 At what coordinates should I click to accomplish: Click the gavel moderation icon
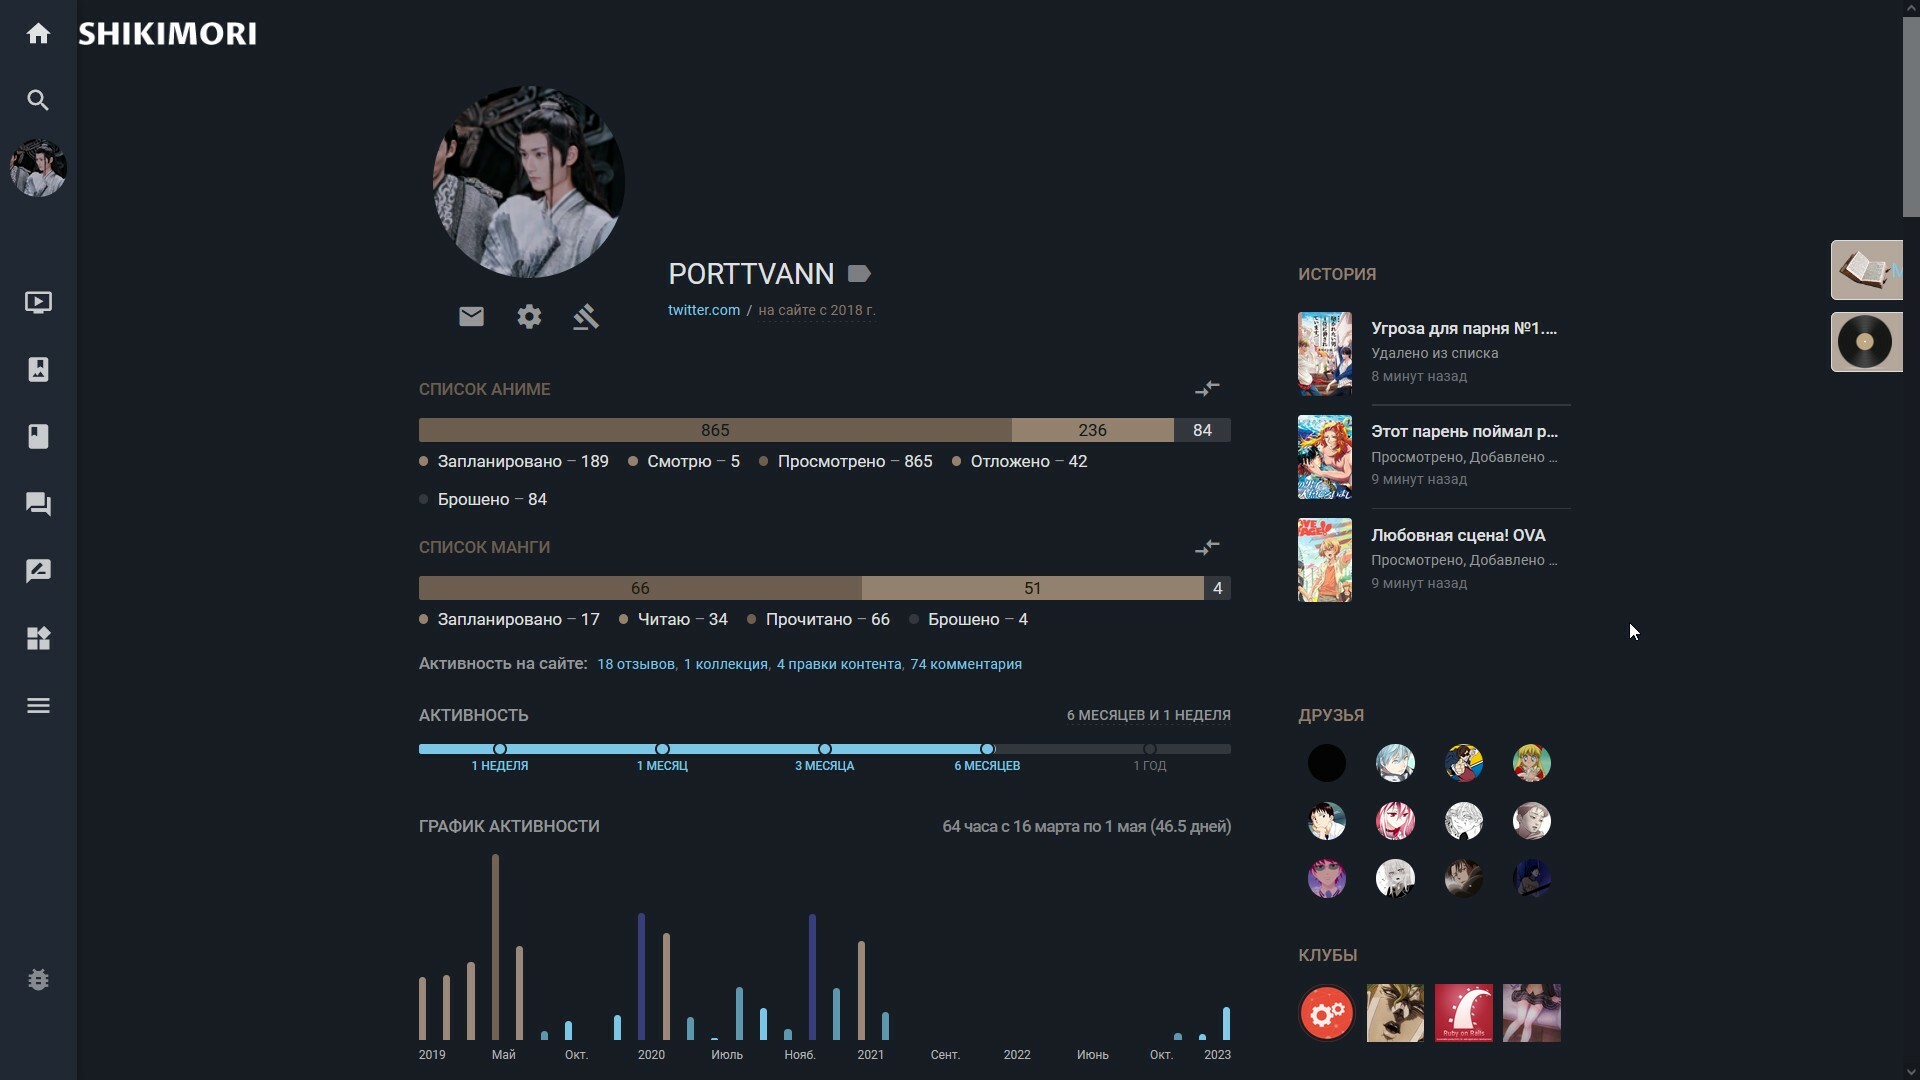pos(586,317)
